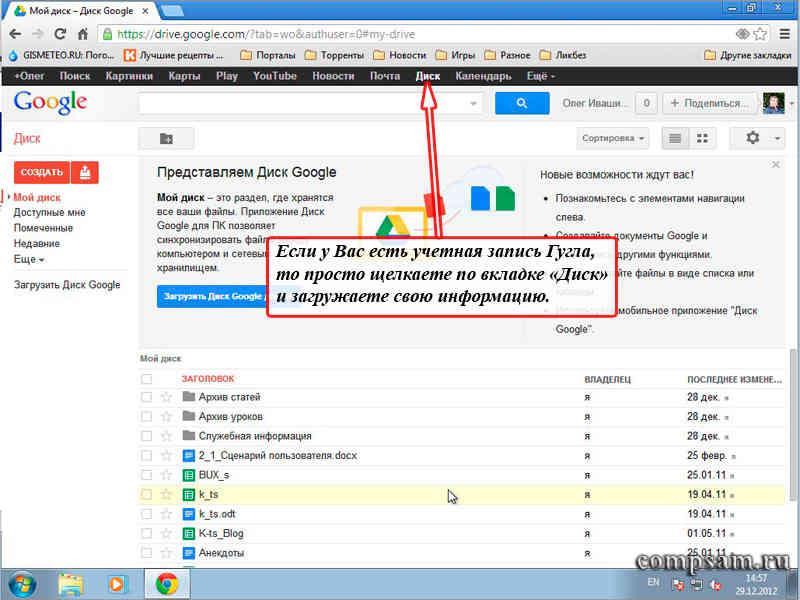800x600 pixels.
Task: Expand the Еще item in the sidebar
Action: [29, 259]
